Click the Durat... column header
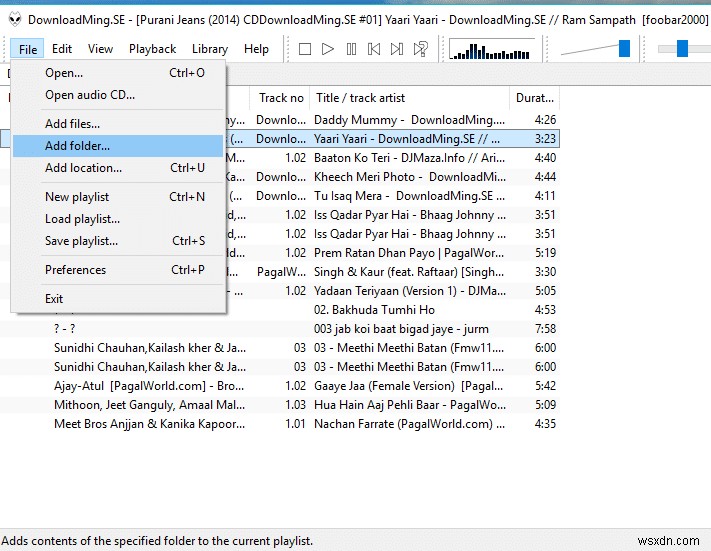The height and width of the screenshot is (551, 711). click(x=535, y=98)
